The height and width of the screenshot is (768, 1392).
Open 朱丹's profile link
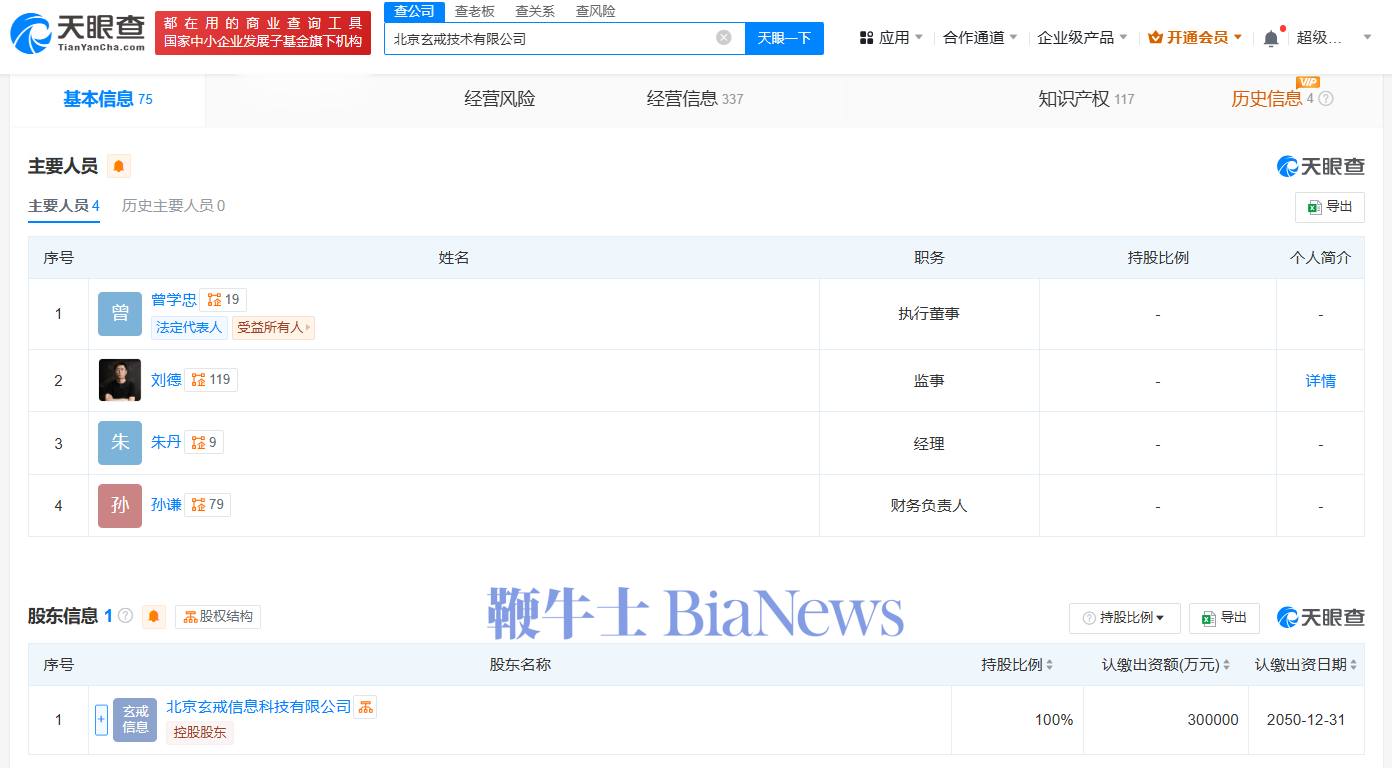166,442
